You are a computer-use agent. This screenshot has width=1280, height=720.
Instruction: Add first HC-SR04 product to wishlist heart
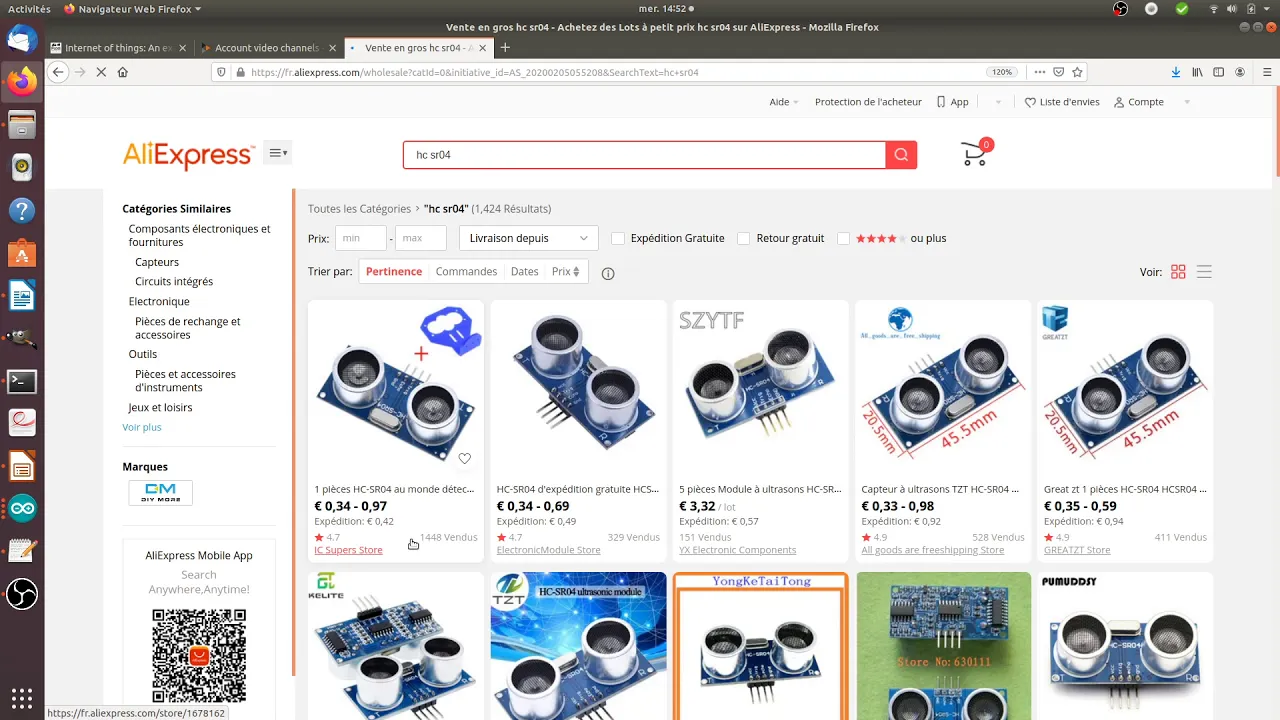[x=465, y=459]
